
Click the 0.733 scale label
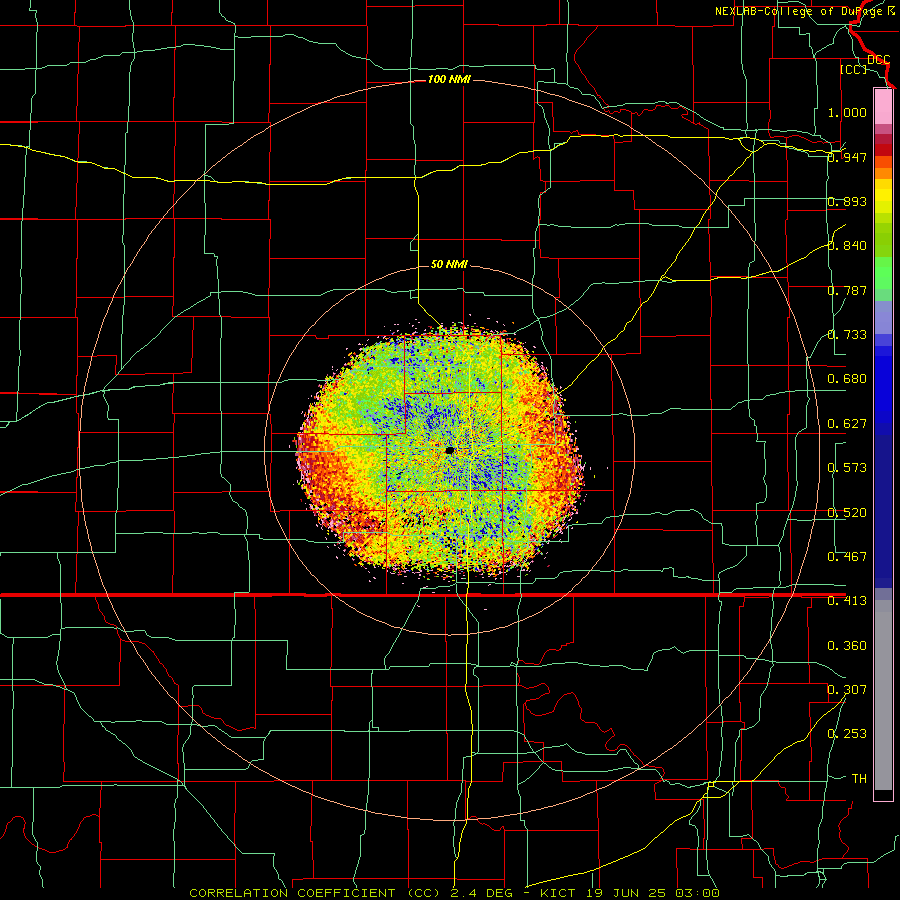(x=847, y=335)
